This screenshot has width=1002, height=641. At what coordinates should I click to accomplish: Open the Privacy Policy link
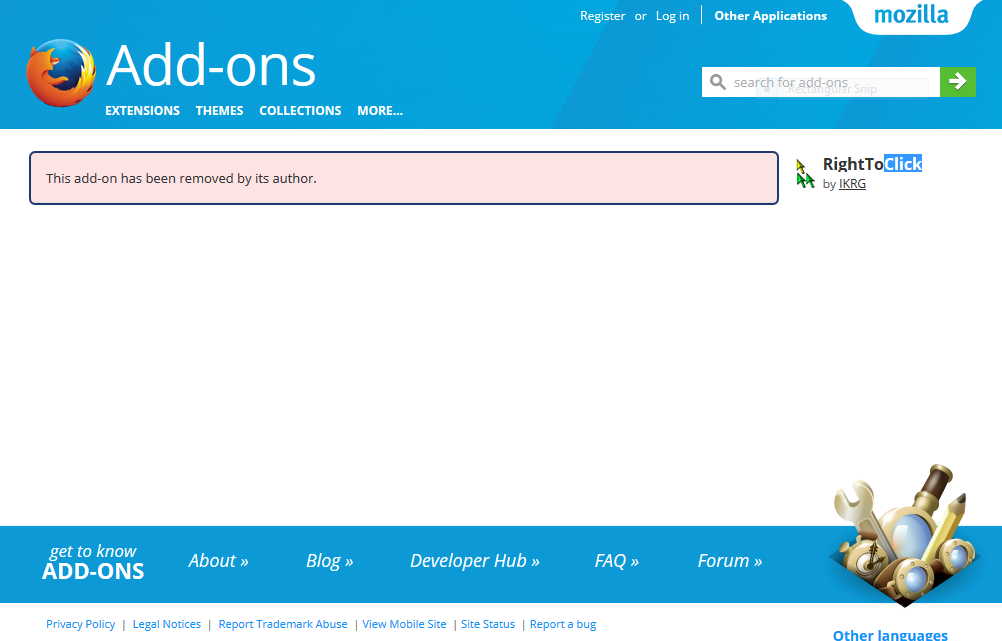80,624
